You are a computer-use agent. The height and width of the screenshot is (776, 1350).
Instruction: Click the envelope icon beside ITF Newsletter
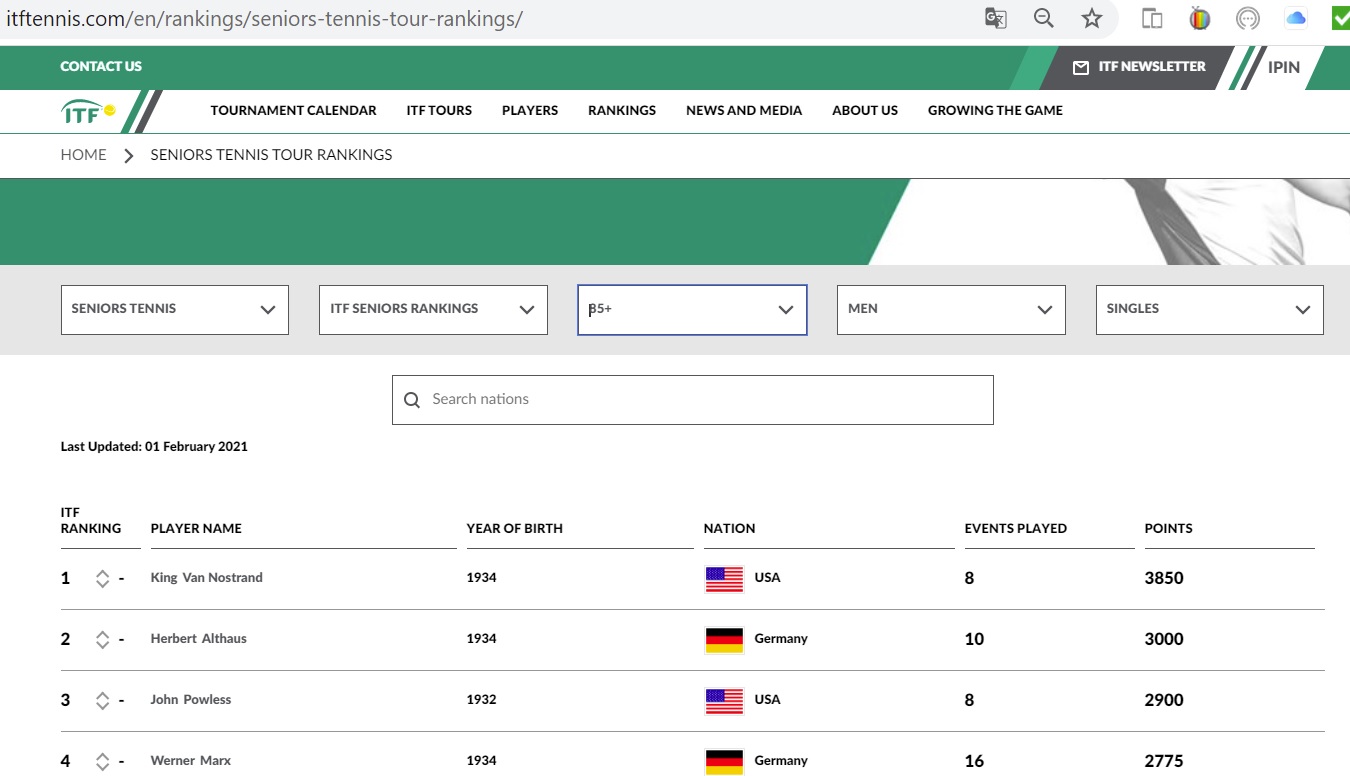tap(1080, 67)
